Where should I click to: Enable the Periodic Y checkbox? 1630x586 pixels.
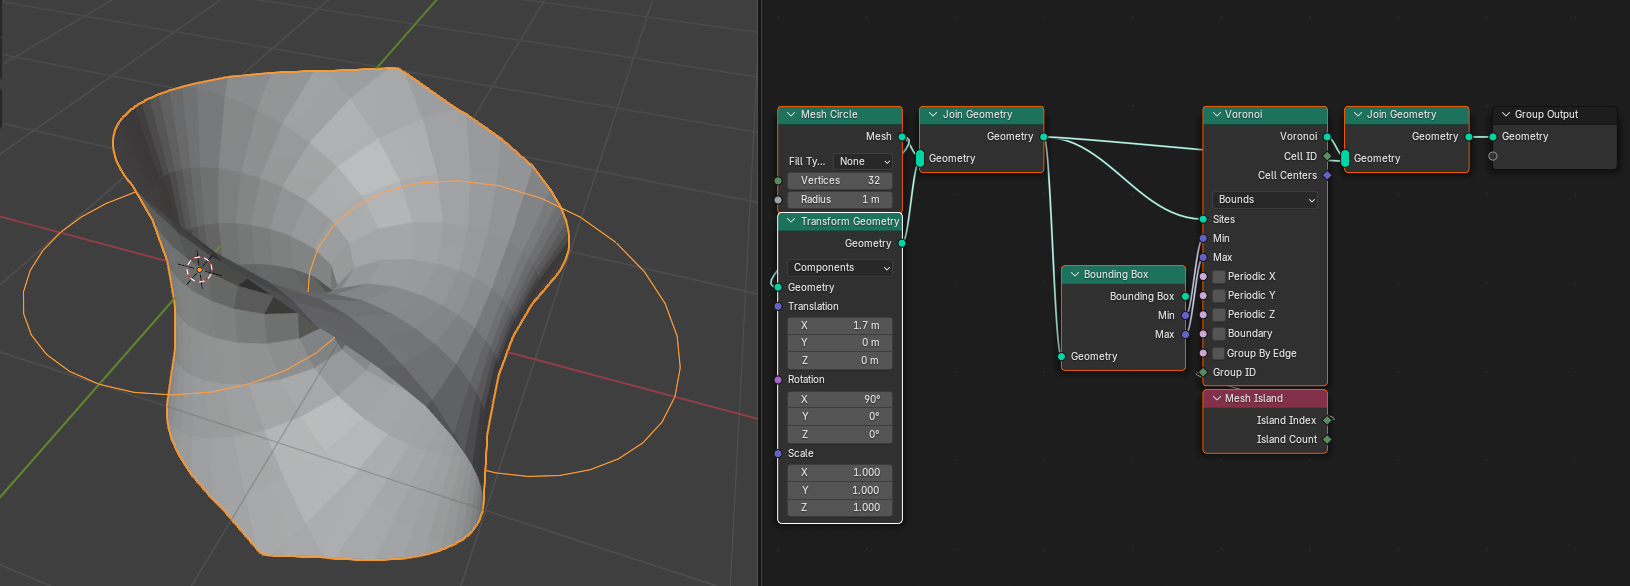pyautogui.click(x=1219, y=296)
